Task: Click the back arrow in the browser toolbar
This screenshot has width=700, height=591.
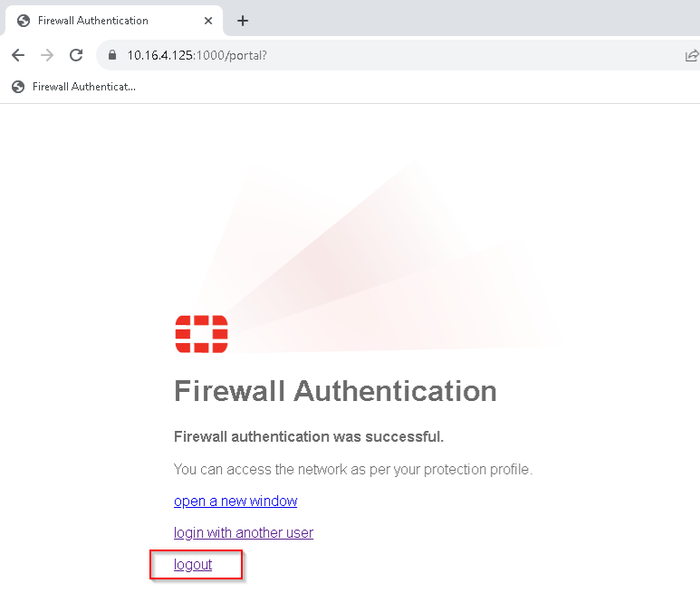Action: (18, 55)
